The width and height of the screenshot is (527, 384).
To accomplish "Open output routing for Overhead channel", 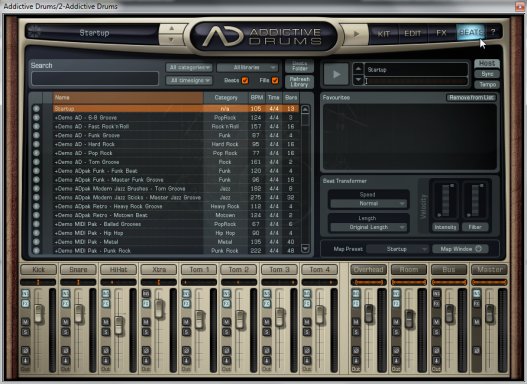I will (356, 361).
